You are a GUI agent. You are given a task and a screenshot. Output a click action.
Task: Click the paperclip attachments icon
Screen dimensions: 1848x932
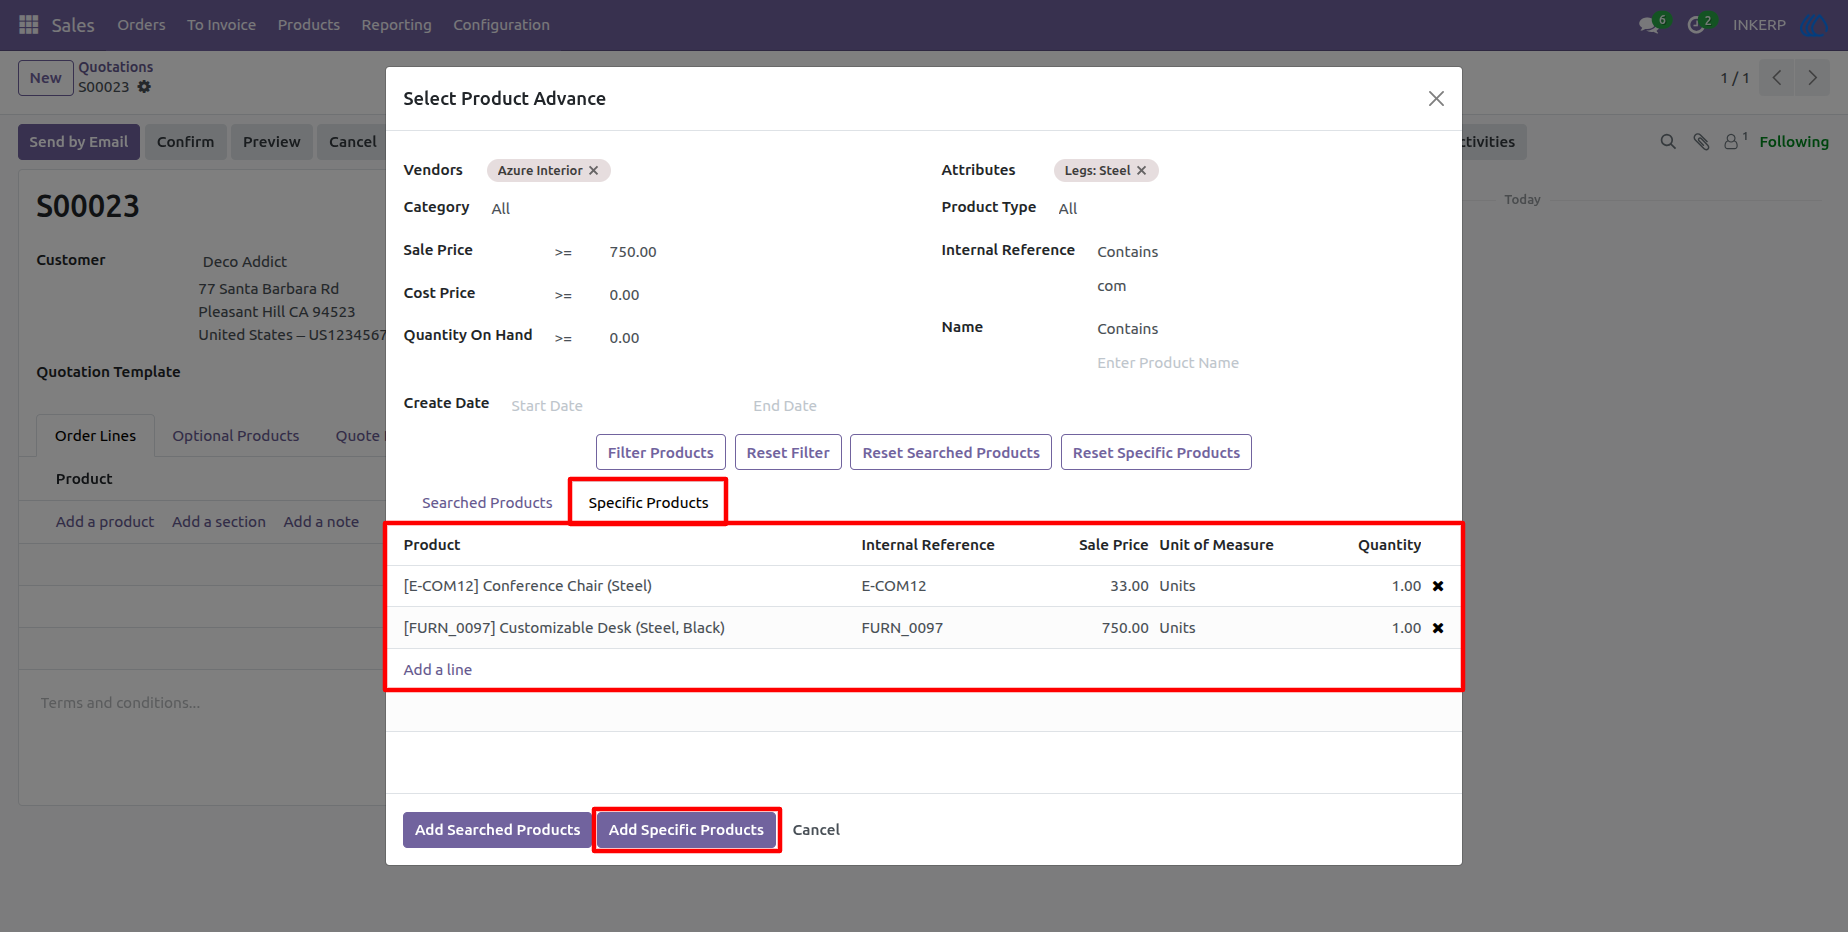click(1701, 142)
